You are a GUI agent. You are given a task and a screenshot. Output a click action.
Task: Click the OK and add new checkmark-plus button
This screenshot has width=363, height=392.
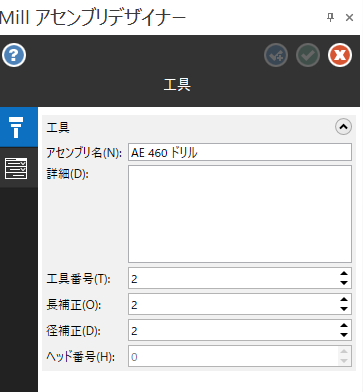tap(276, 55)
